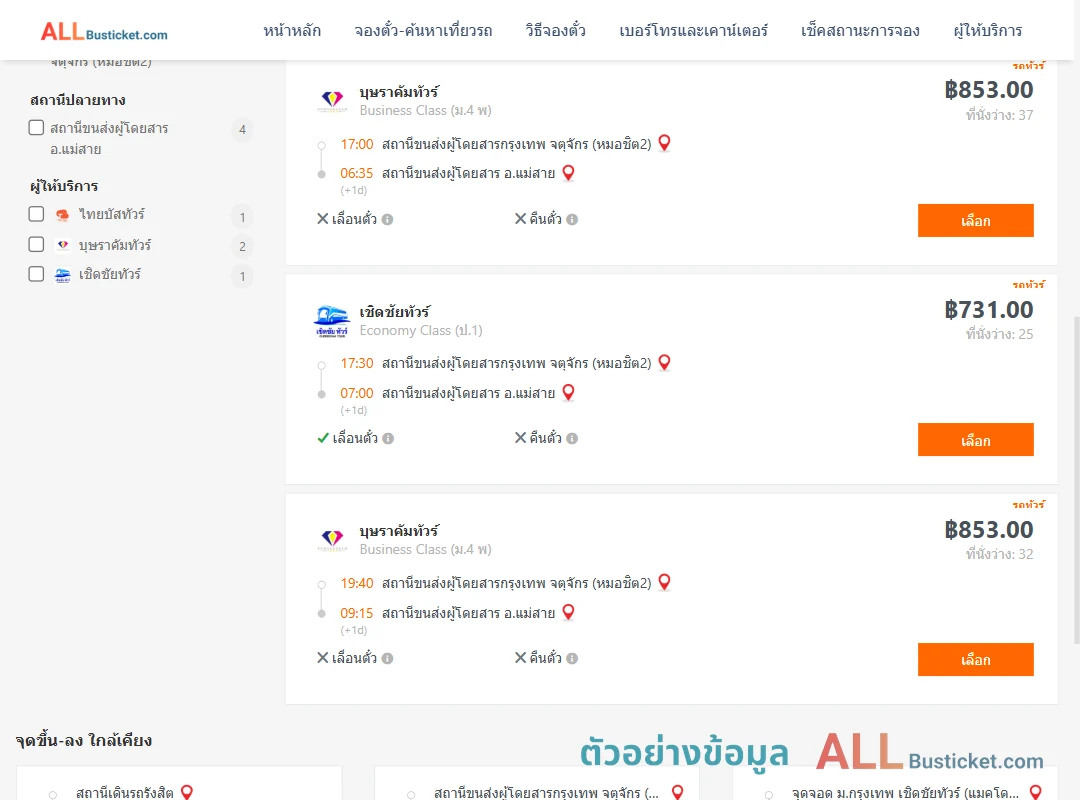The image size is (1080, 800).
Task: Click info icon next to คืนตั๋ว in 17:00 trip
Action: point(572,219)
